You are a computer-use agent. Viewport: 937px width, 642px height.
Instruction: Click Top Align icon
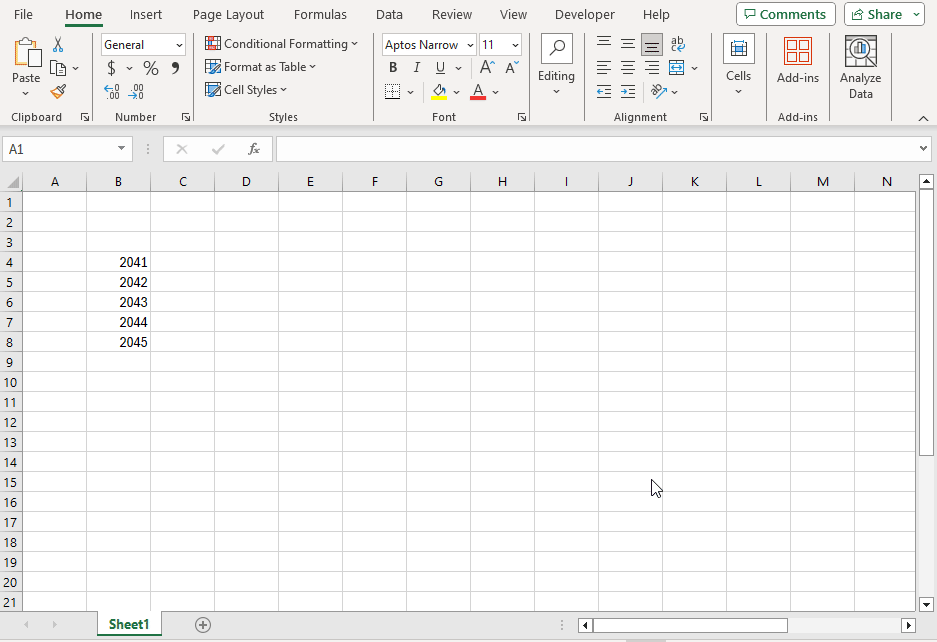pos(604,43)
